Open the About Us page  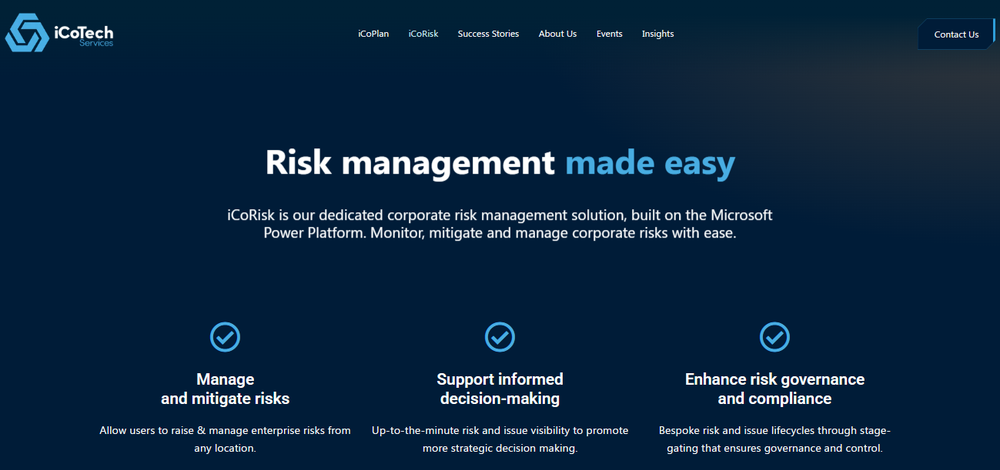[x=557, y=34]
